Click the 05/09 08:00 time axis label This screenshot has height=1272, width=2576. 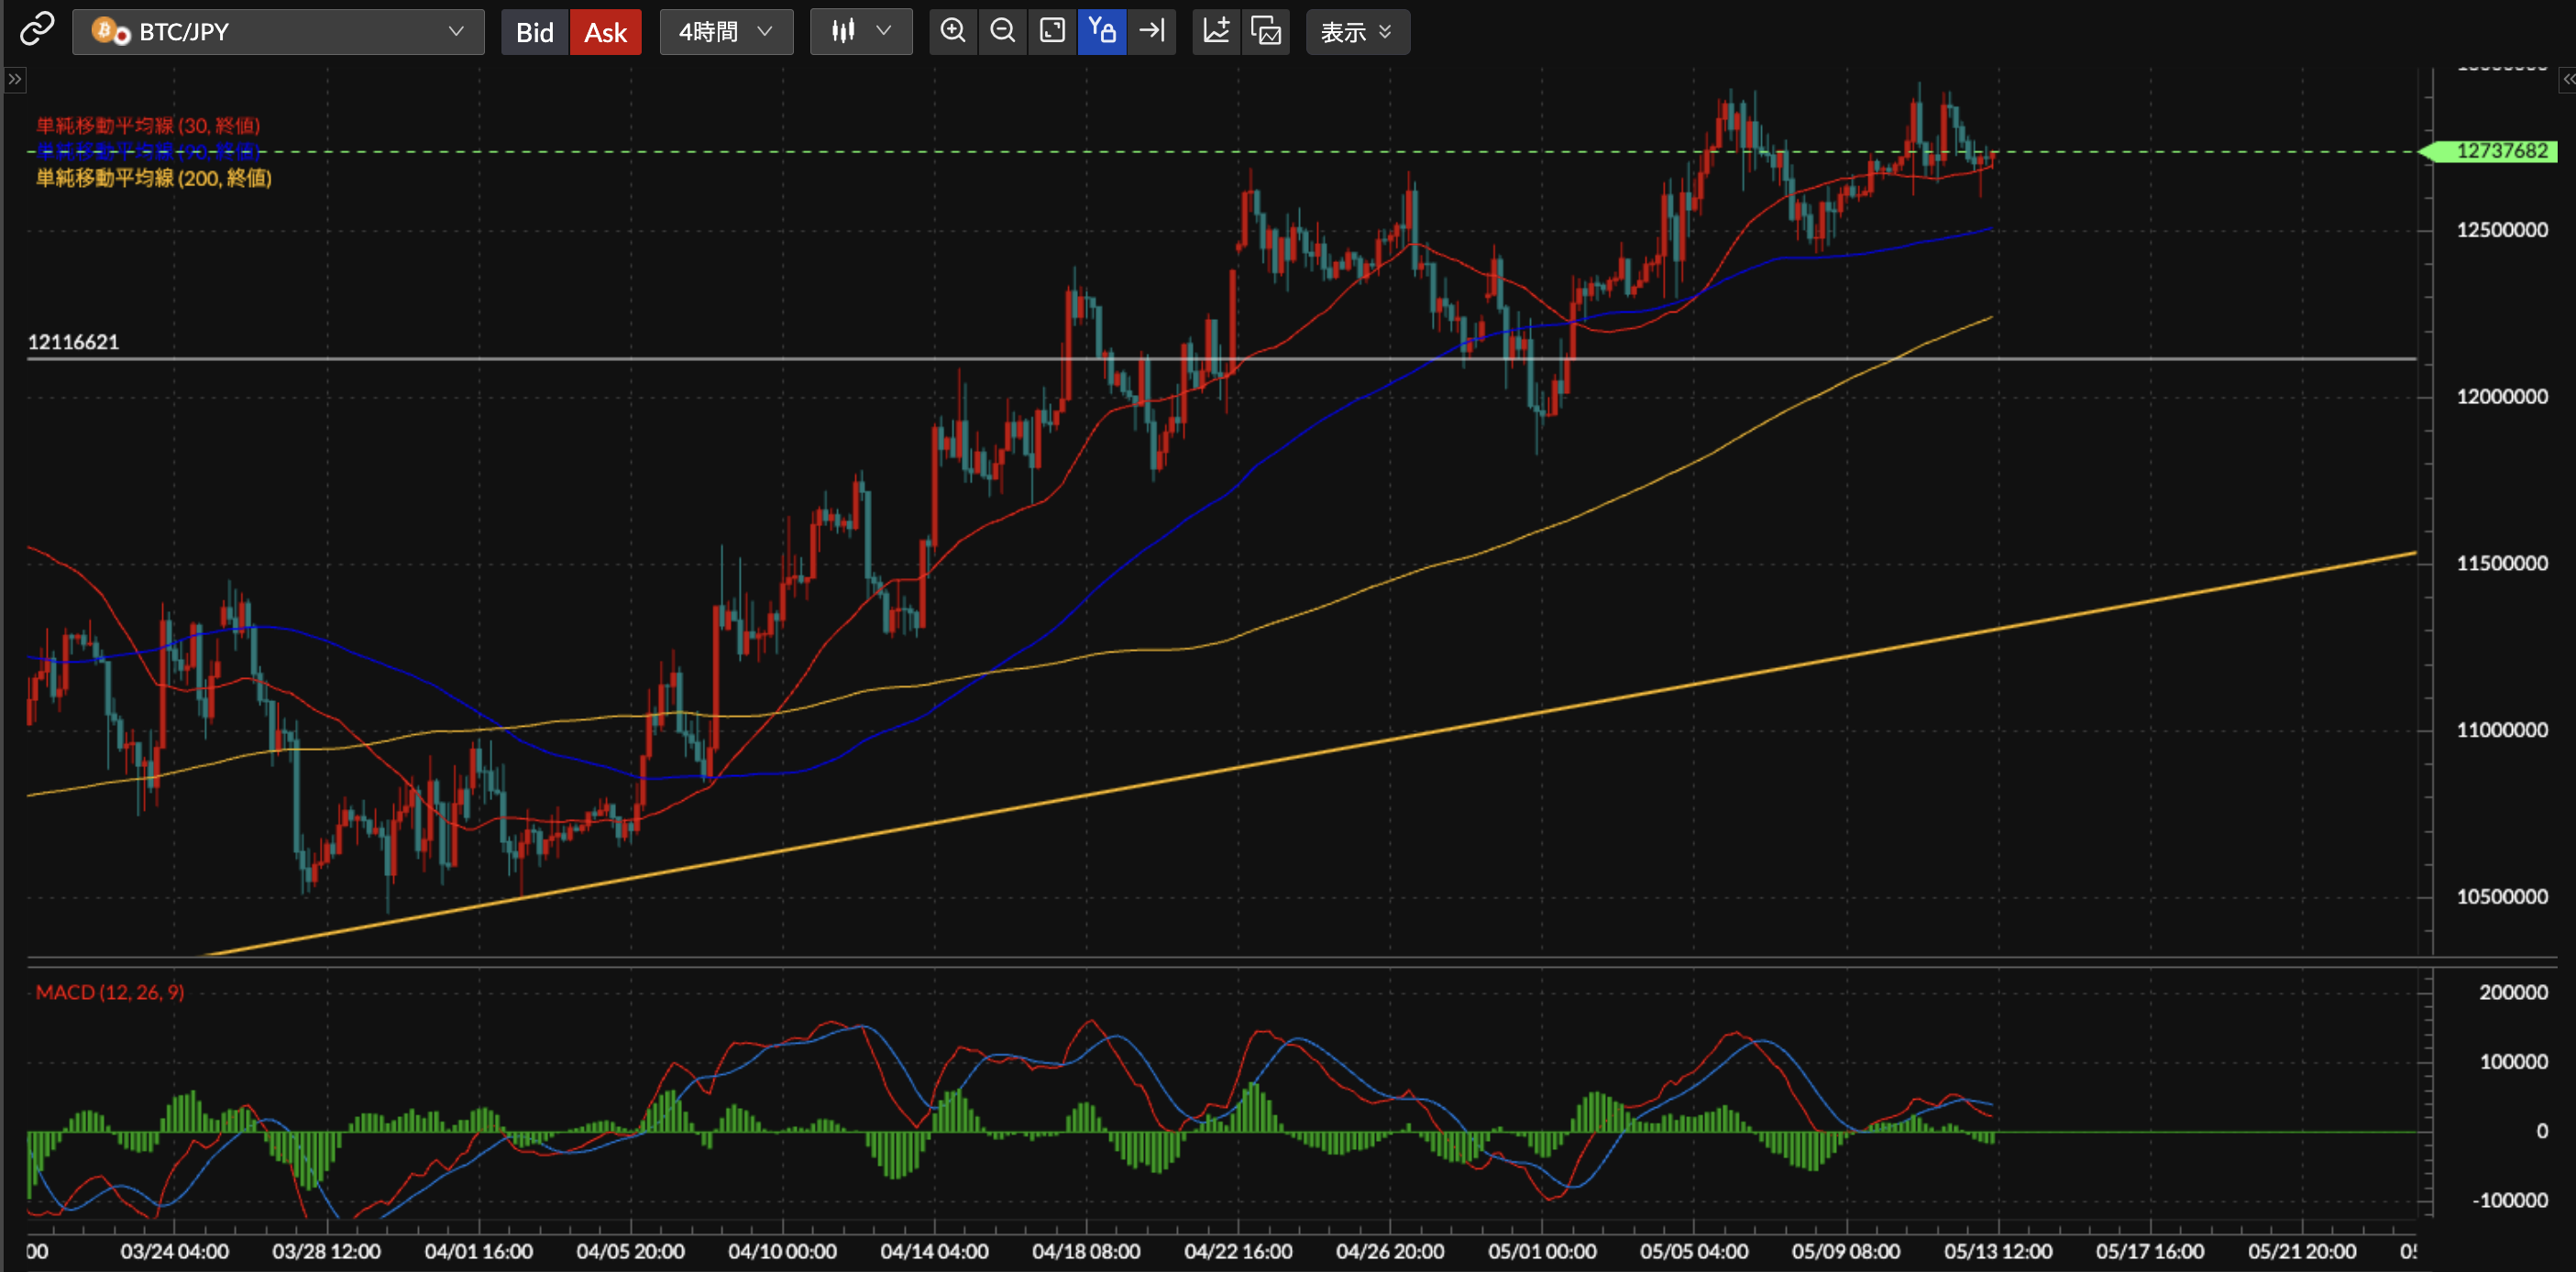tap(1847, 1252)
